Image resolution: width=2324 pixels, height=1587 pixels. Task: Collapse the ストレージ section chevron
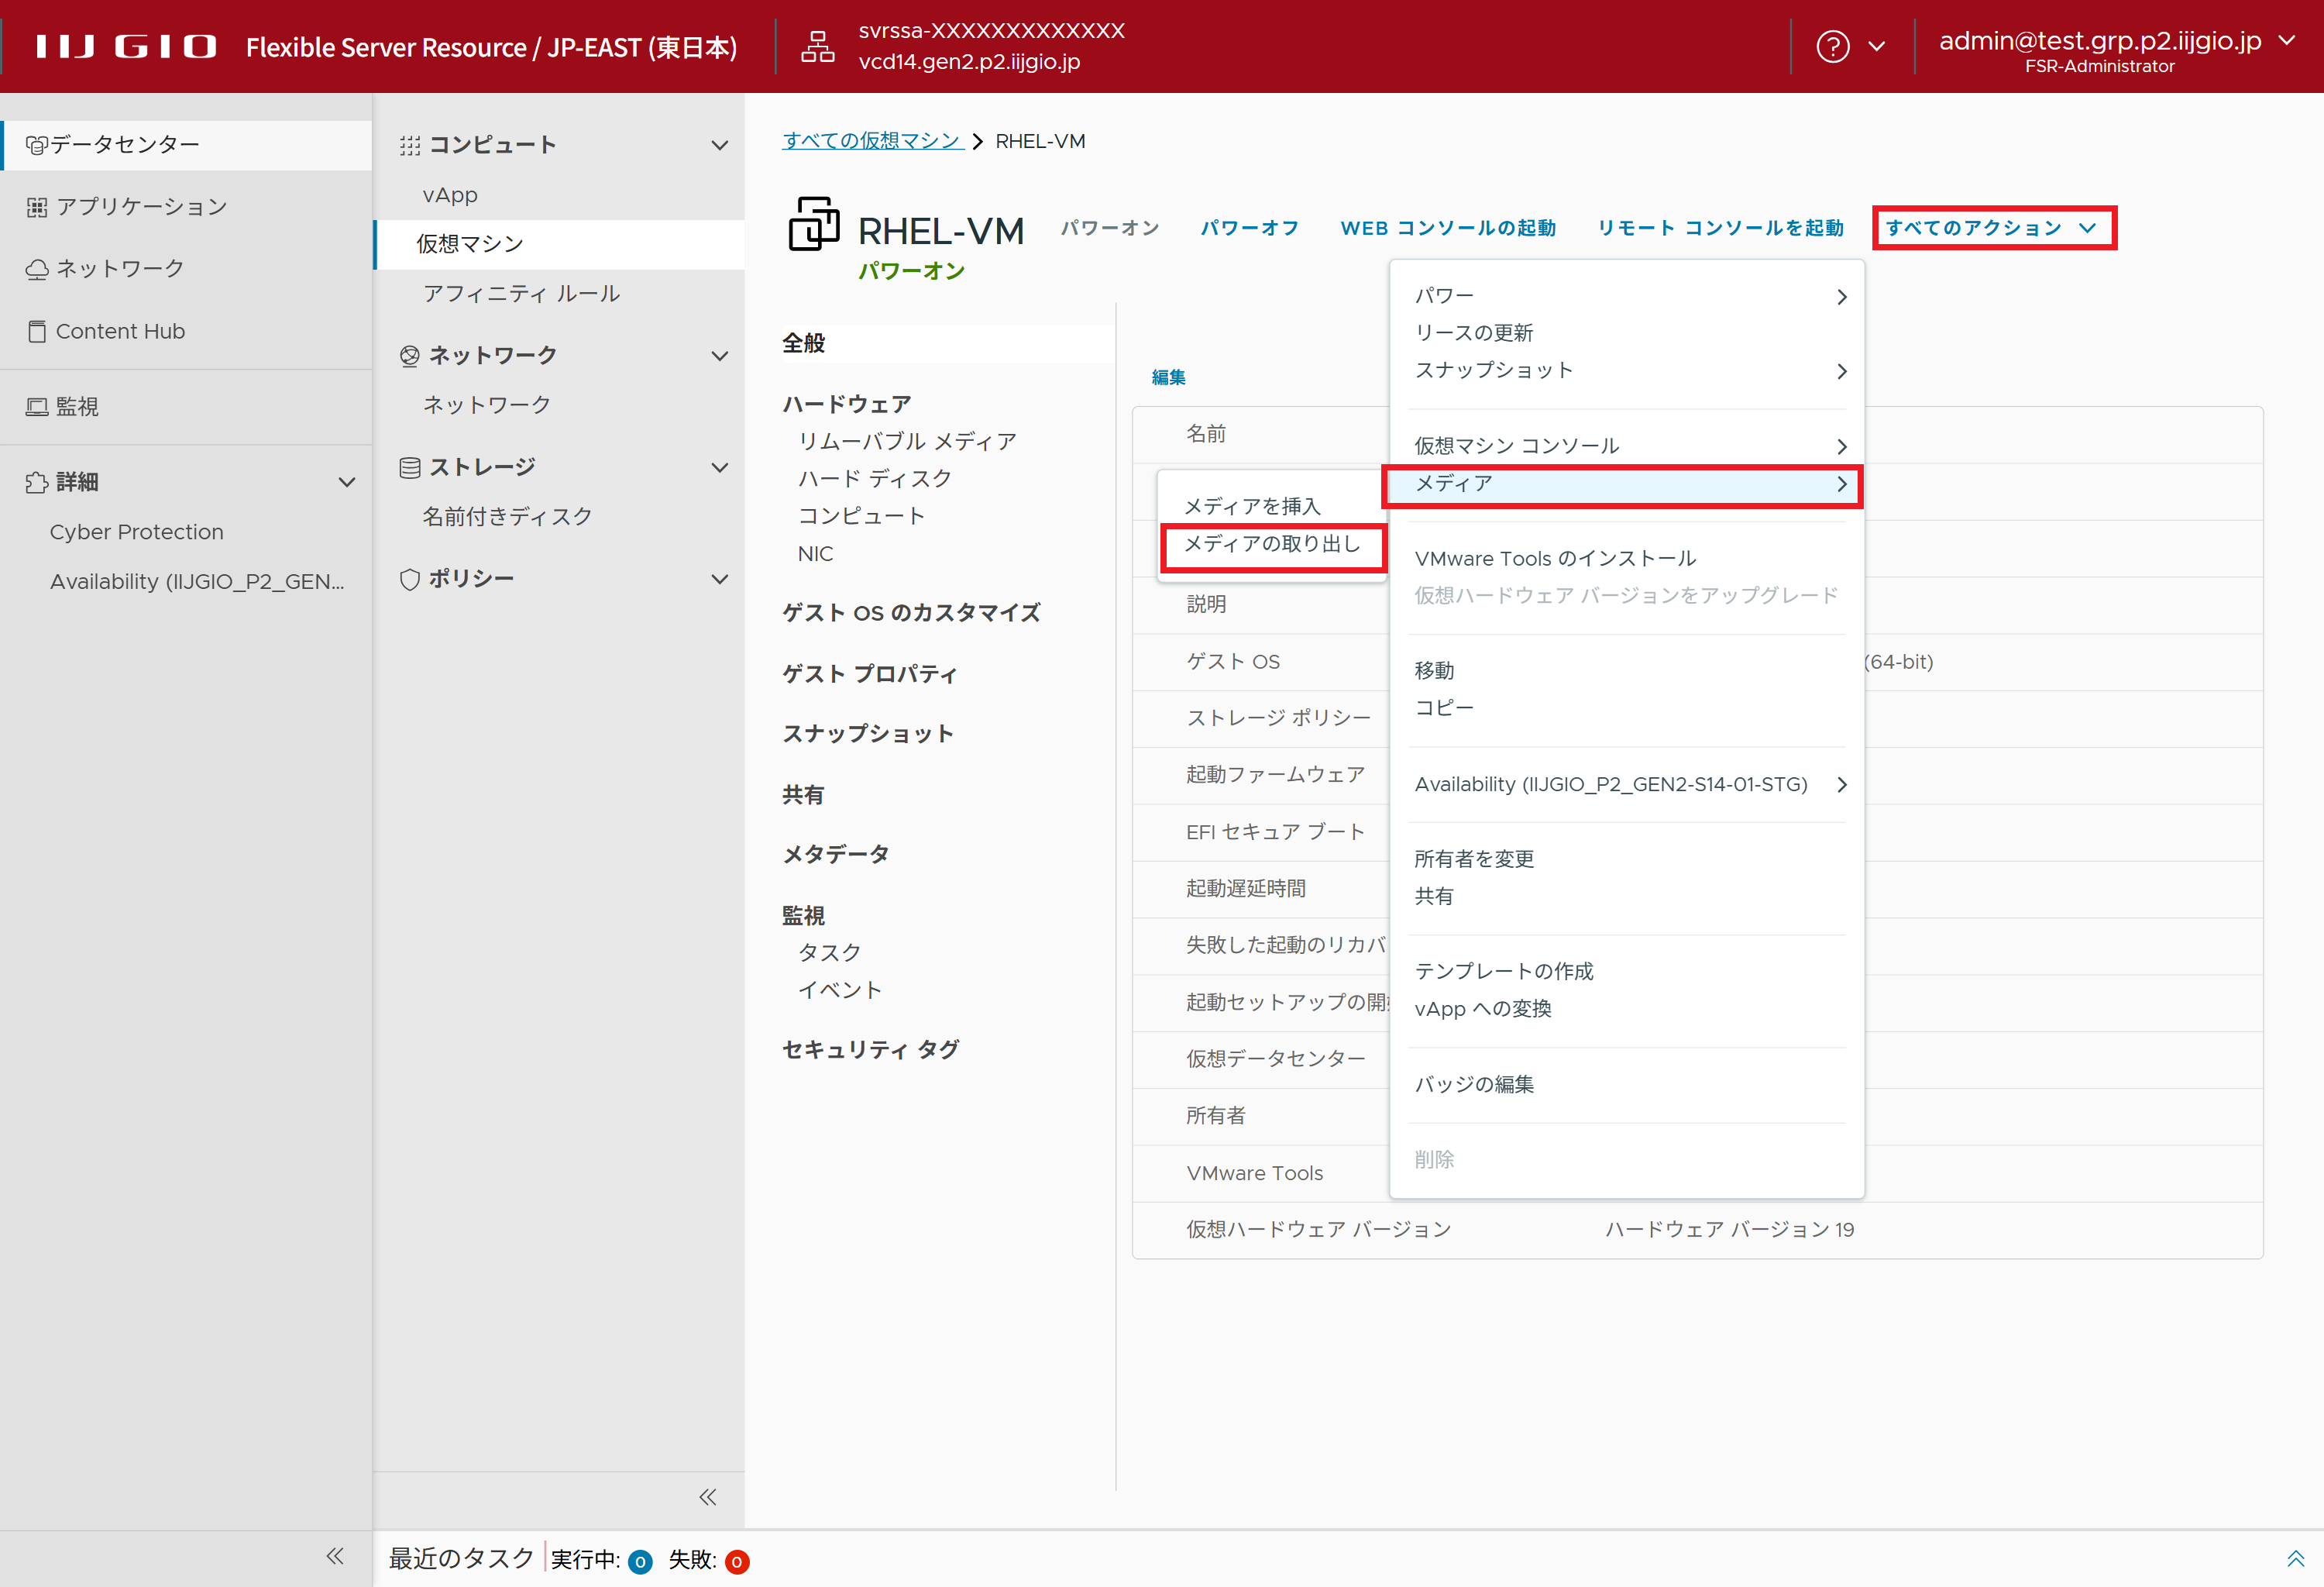point(719,467)
